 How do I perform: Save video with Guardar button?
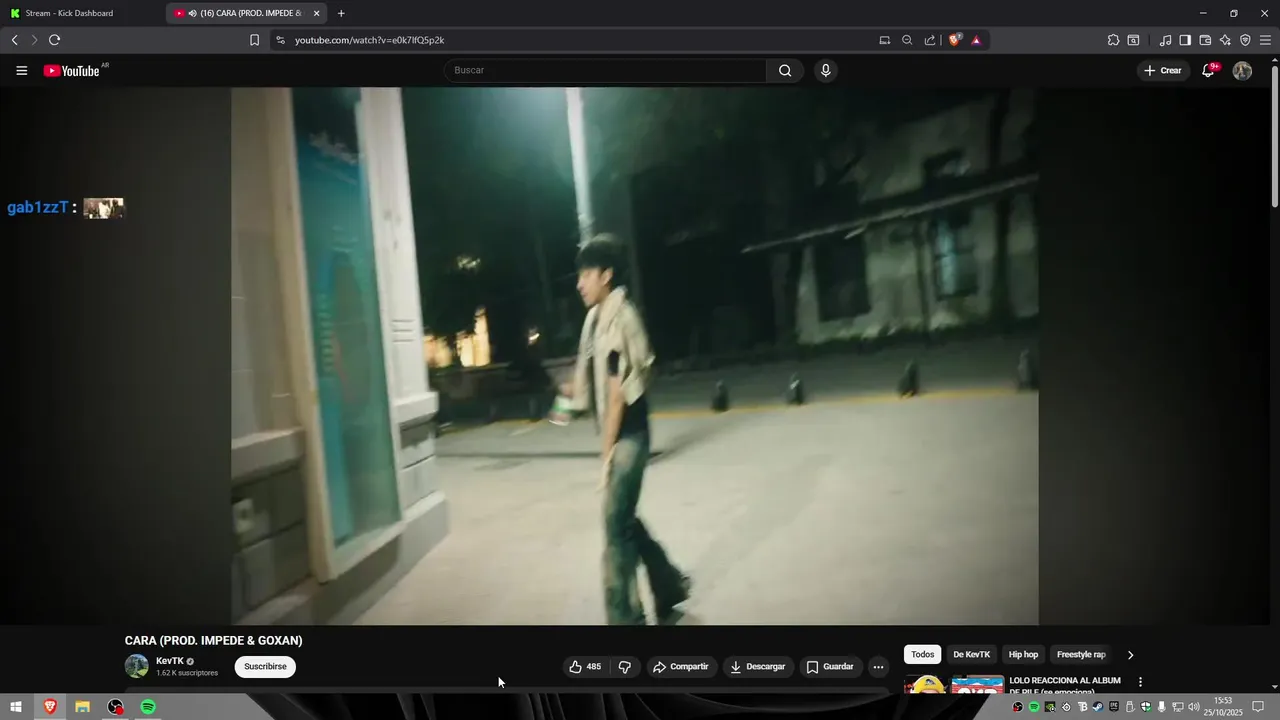tap(830, 667)
